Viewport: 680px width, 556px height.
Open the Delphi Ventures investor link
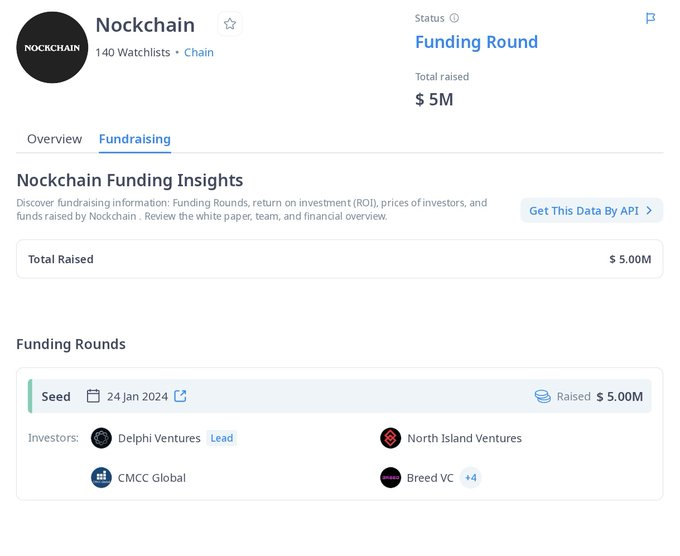159,438
